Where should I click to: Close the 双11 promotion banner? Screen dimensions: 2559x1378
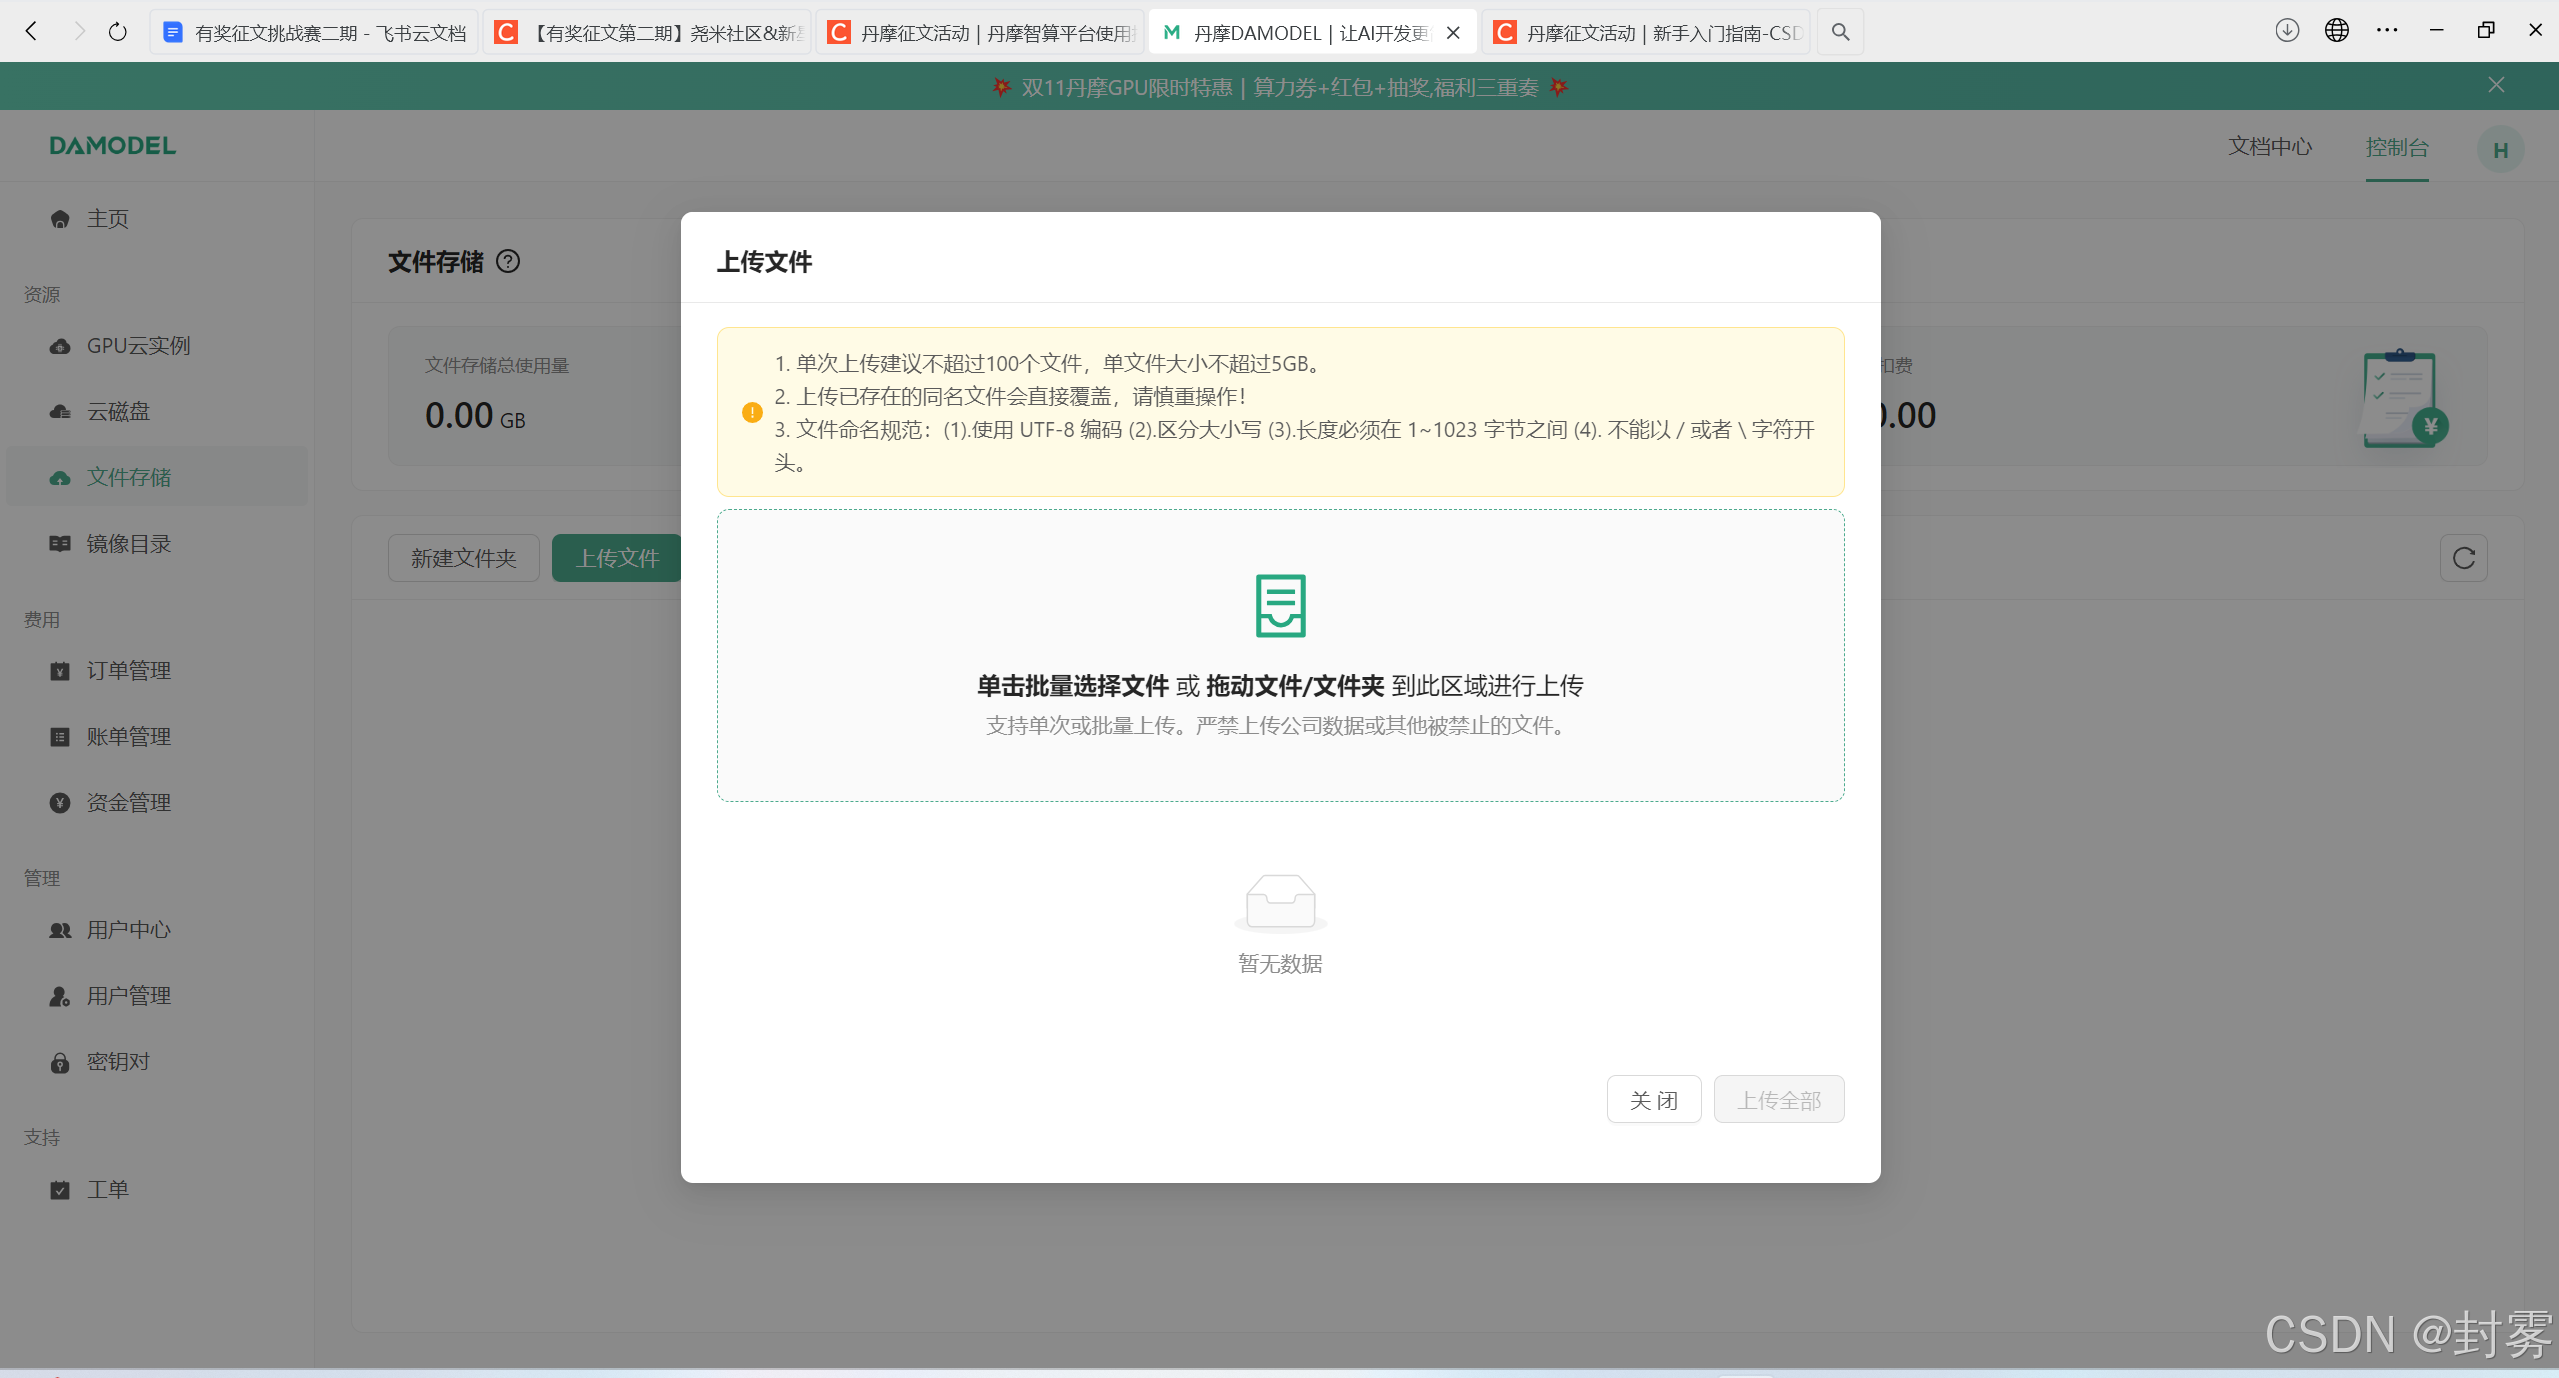click(2496, 85)
